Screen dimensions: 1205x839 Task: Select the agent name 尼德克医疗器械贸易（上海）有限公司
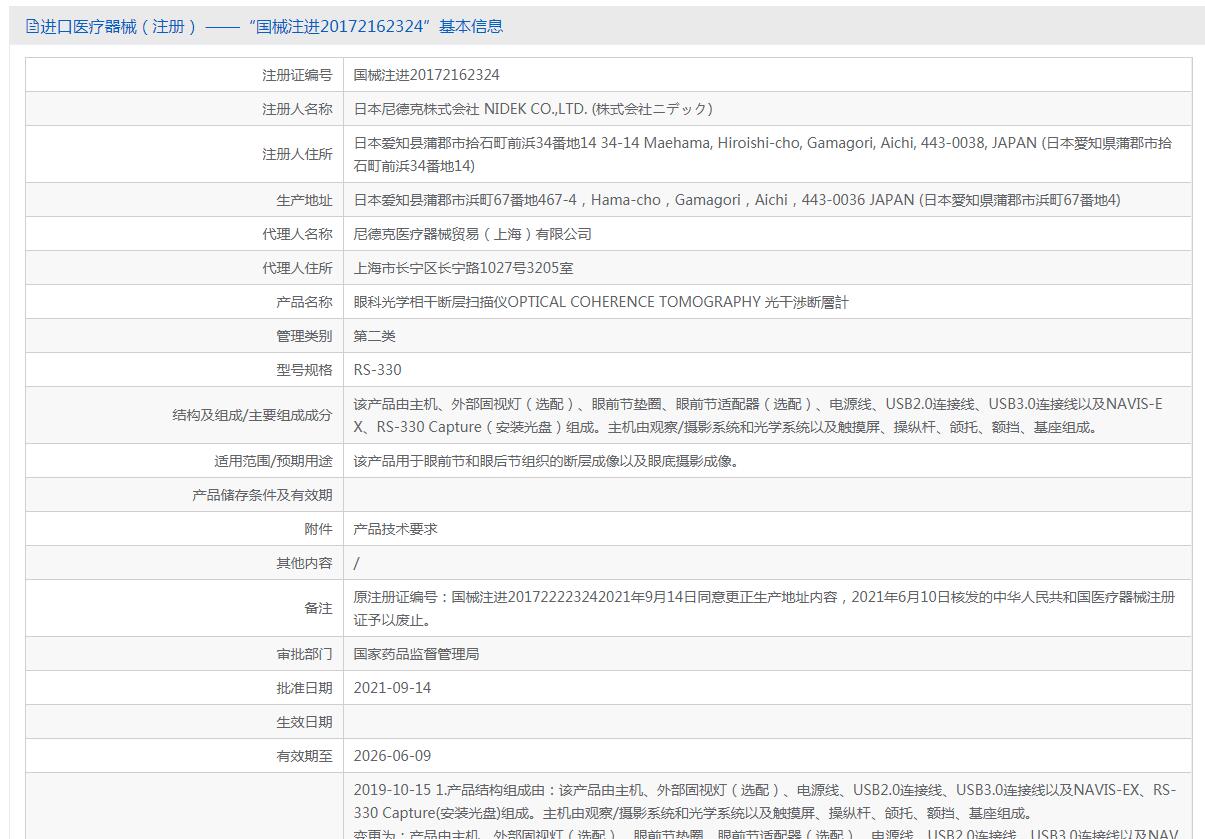pyautogui.click(x=472, y=234)
